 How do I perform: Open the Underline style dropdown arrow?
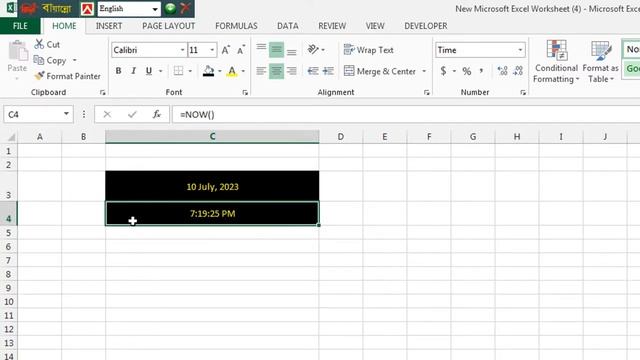tap(161, 71)
